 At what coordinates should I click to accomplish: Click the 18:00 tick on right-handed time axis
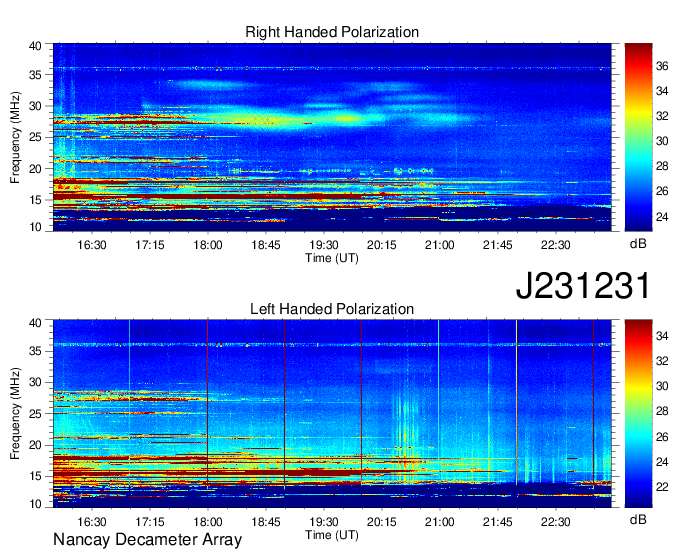pos(208,245)
